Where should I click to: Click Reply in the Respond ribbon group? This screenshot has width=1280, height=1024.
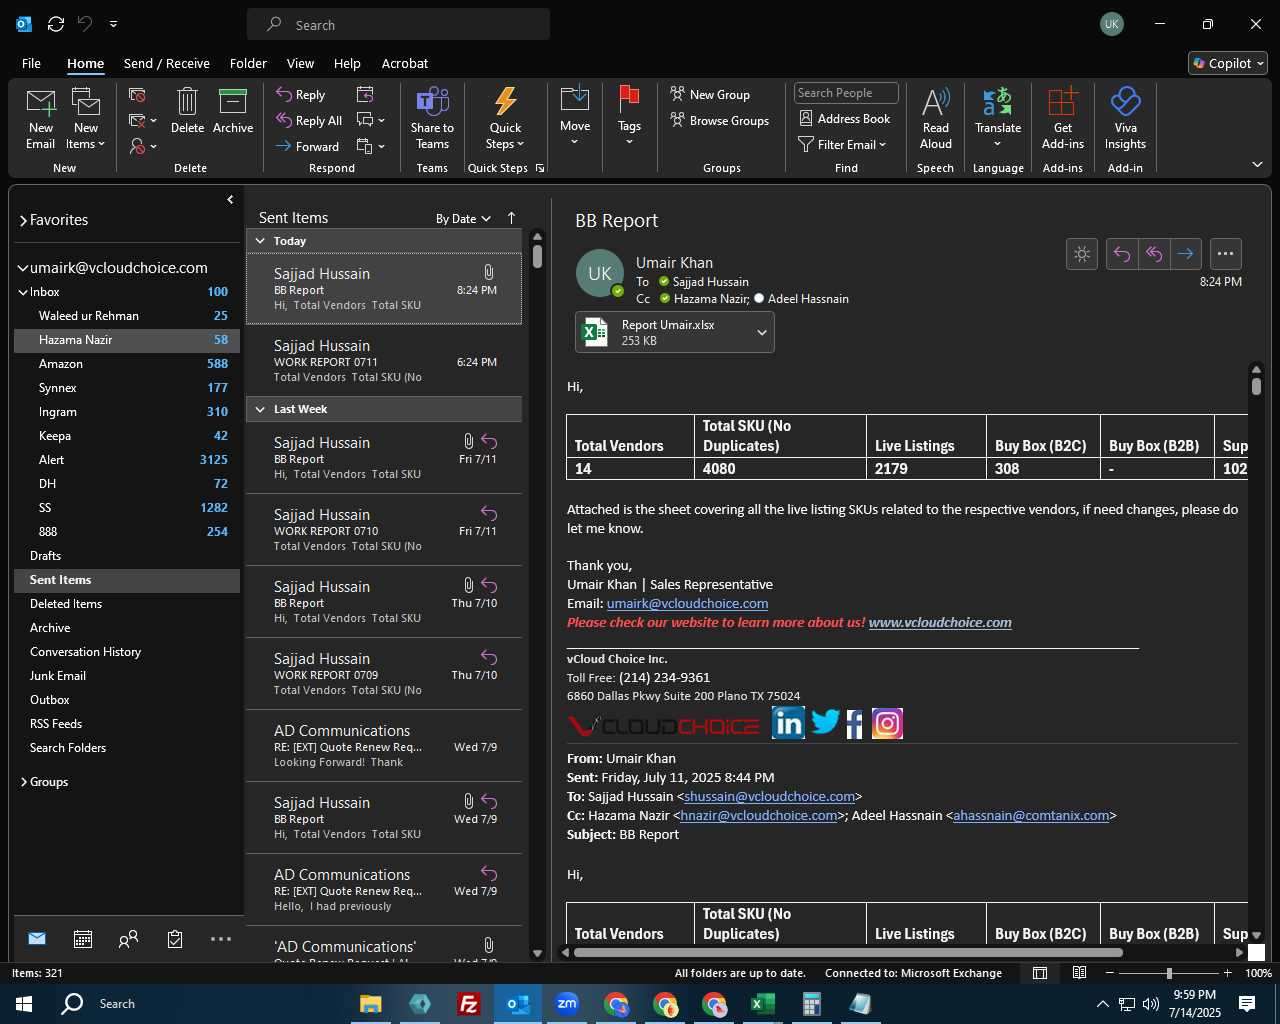click(301, 95)
